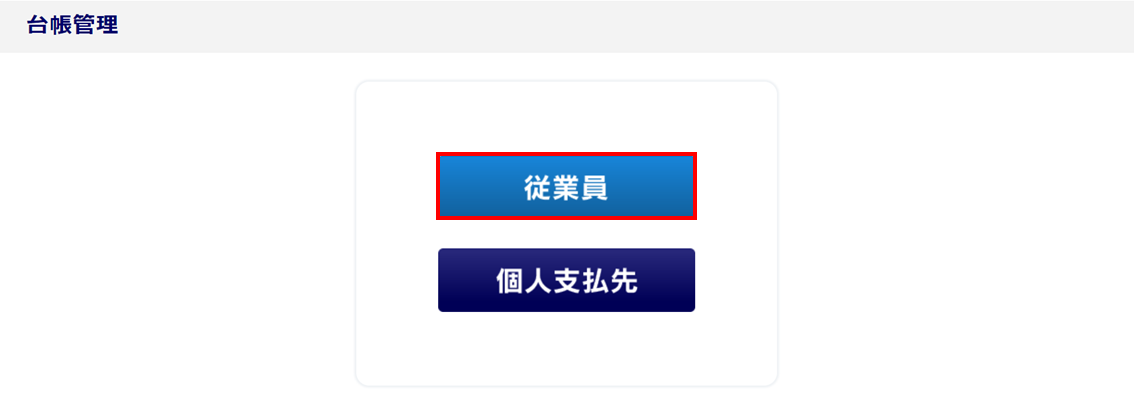This screenshot has height=411, width=1134.
Task: Activate the non-highlighted 個人支払先 button
Action: [x=566, y=280]
